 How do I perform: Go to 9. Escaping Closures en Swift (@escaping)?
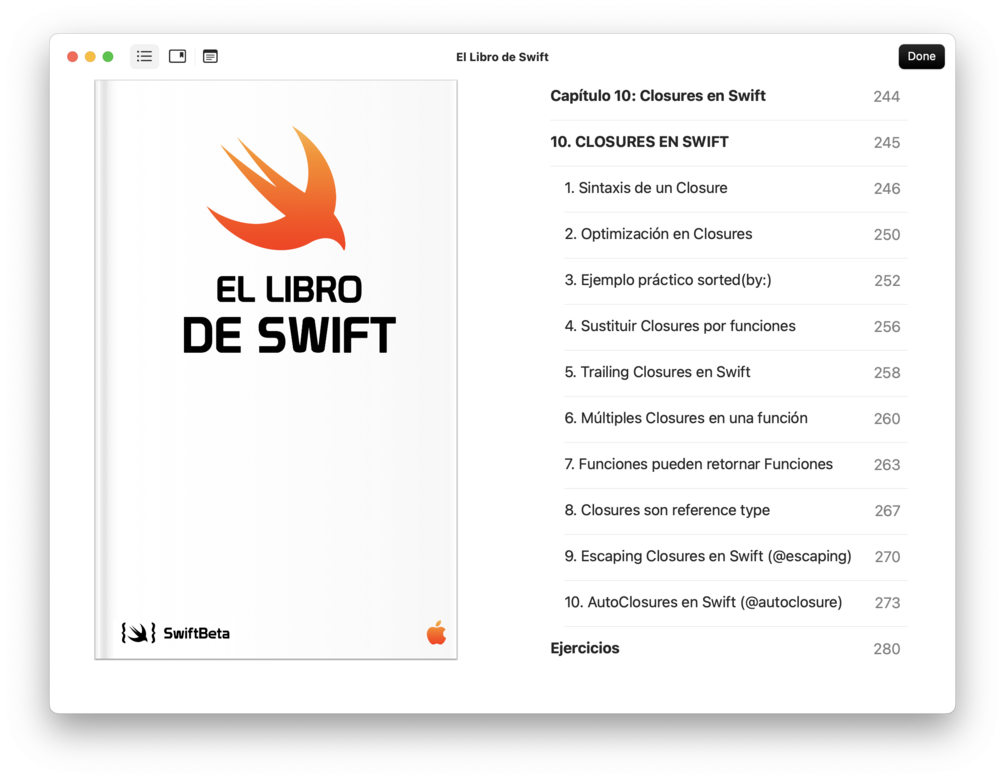[735, 557]
